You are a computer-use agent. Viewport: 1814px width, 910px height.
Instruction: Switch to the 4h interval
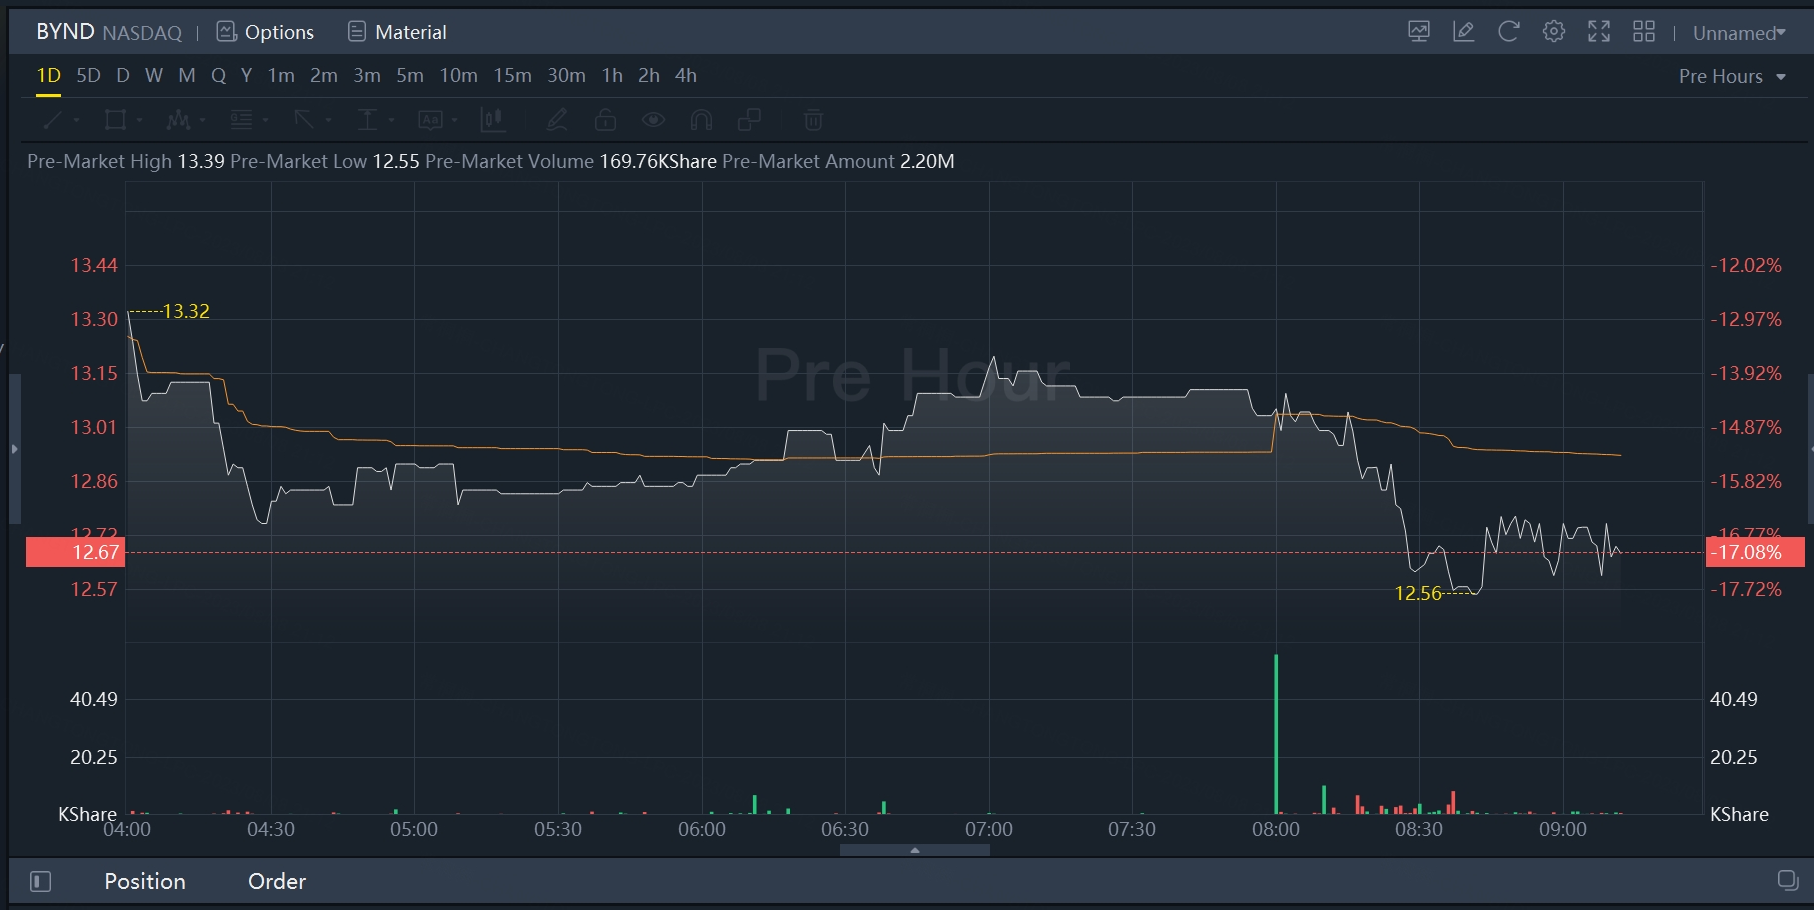point(686,75)
